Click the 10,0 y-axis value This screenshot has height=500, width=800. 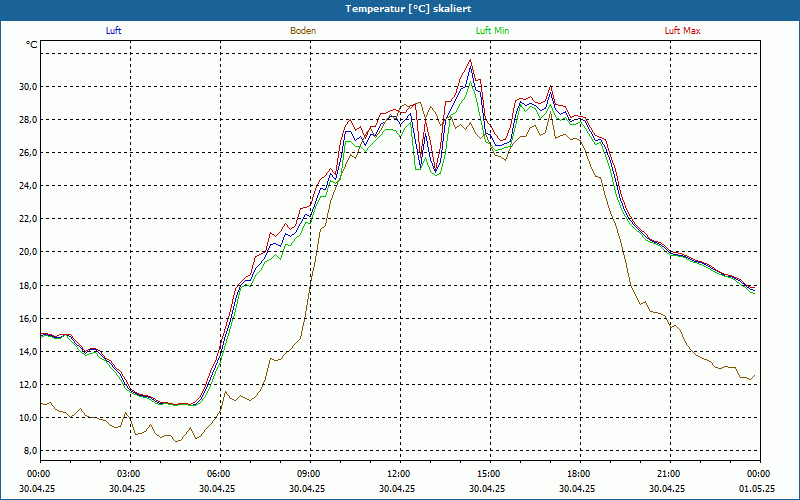[29, 418]
